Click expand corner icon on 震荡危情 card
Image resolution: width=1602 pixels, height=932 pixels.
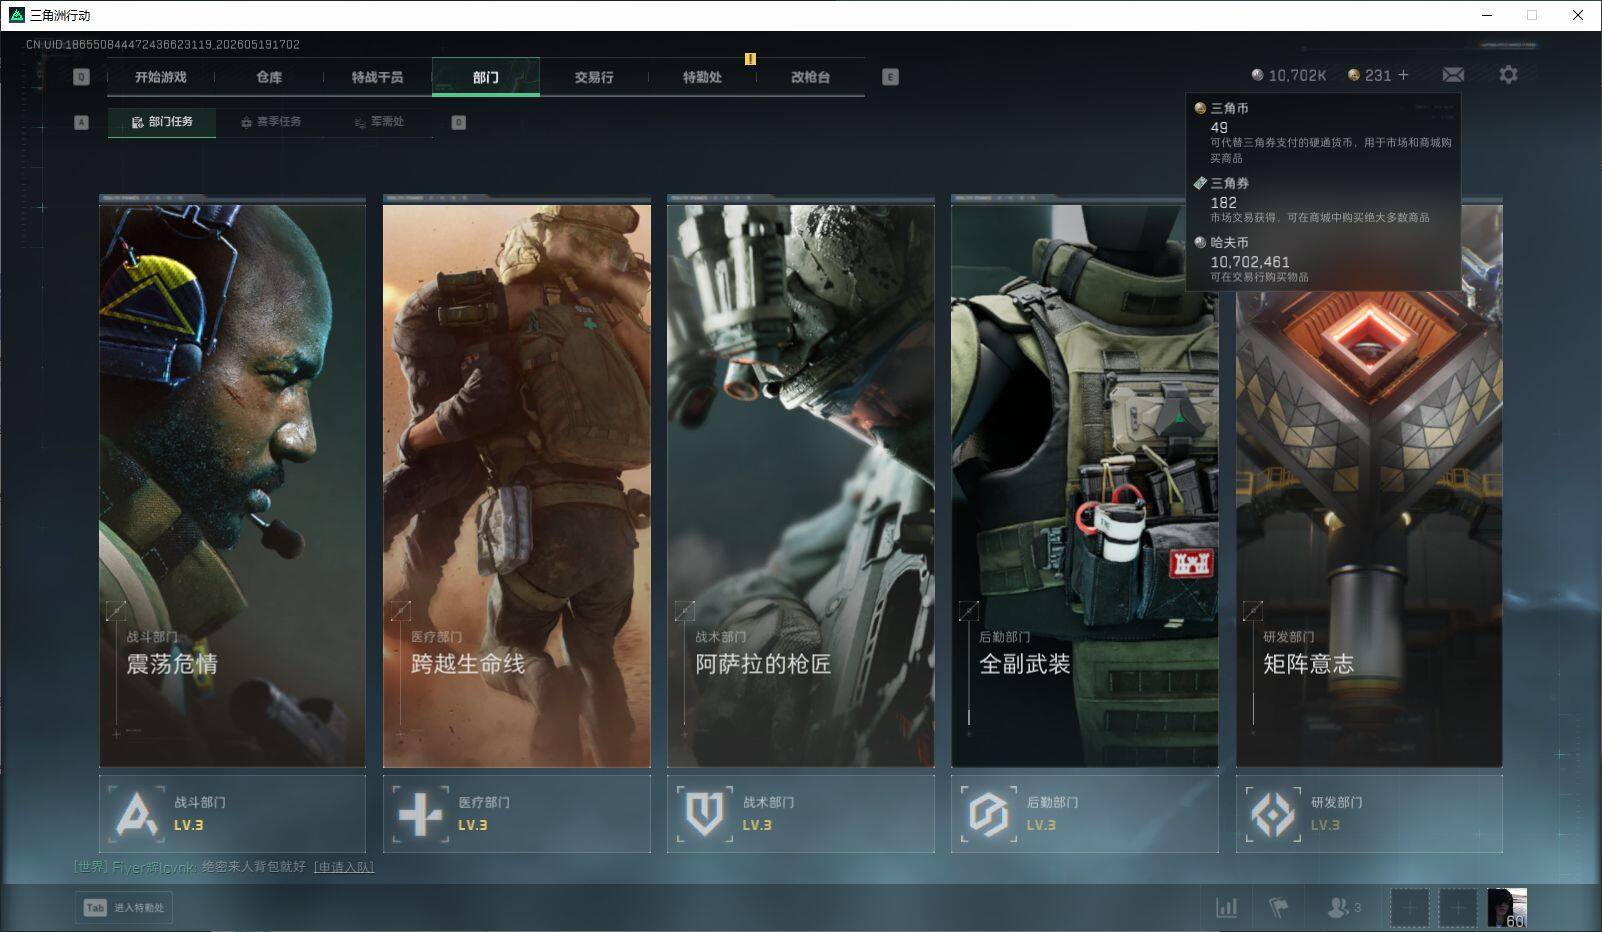tap(116, 610)
